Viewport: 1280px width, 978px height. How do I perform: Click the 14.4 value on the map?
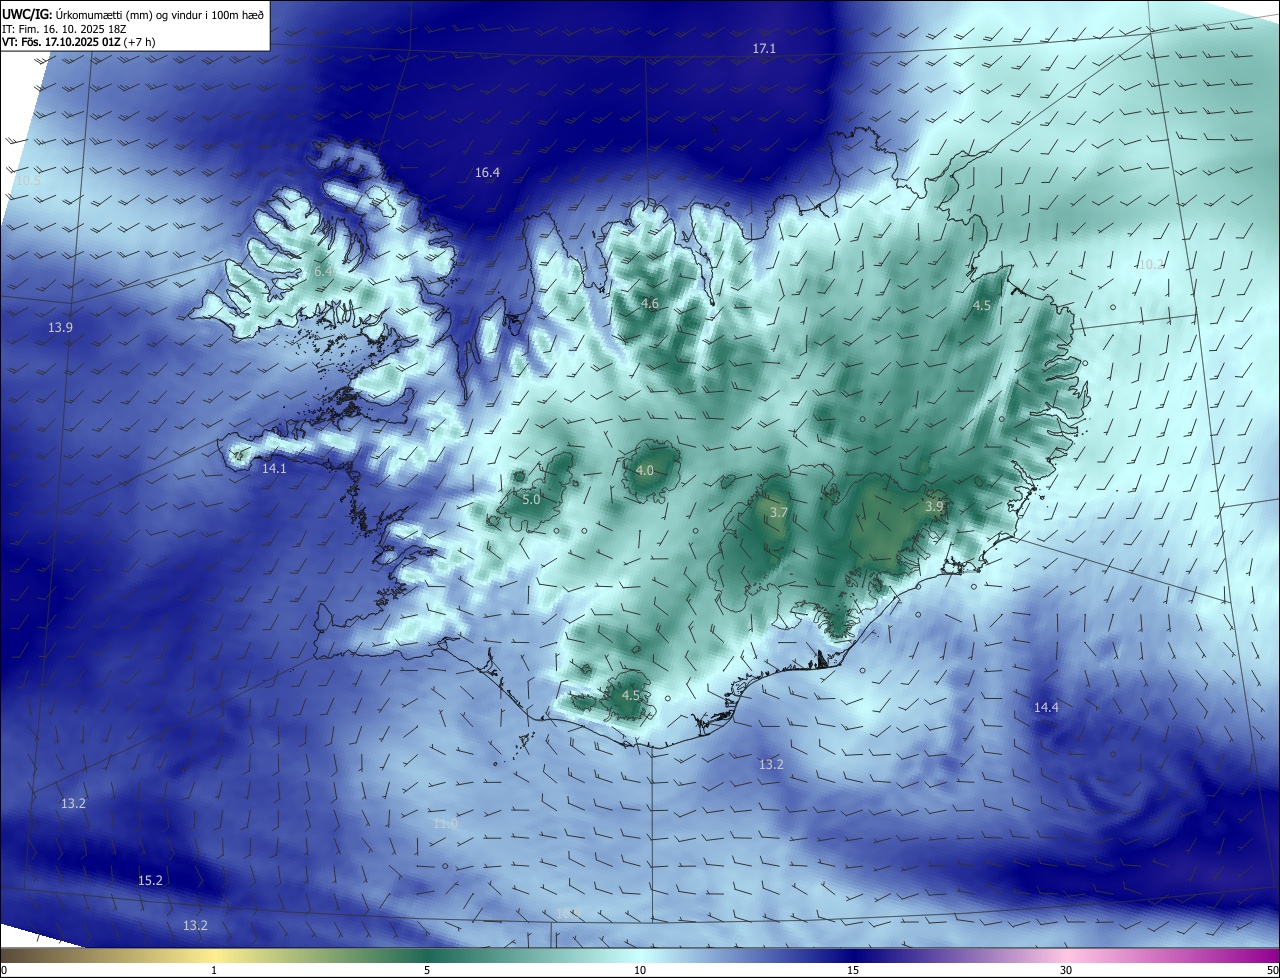1046,707
